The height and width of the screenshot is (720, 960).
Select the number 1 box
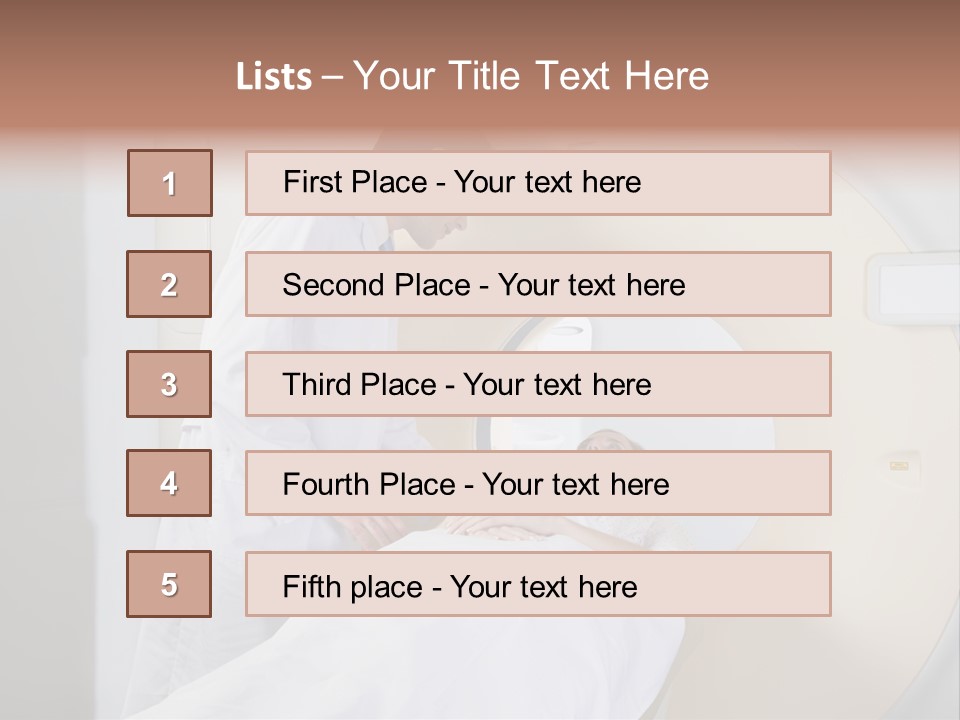pos(170,183)
